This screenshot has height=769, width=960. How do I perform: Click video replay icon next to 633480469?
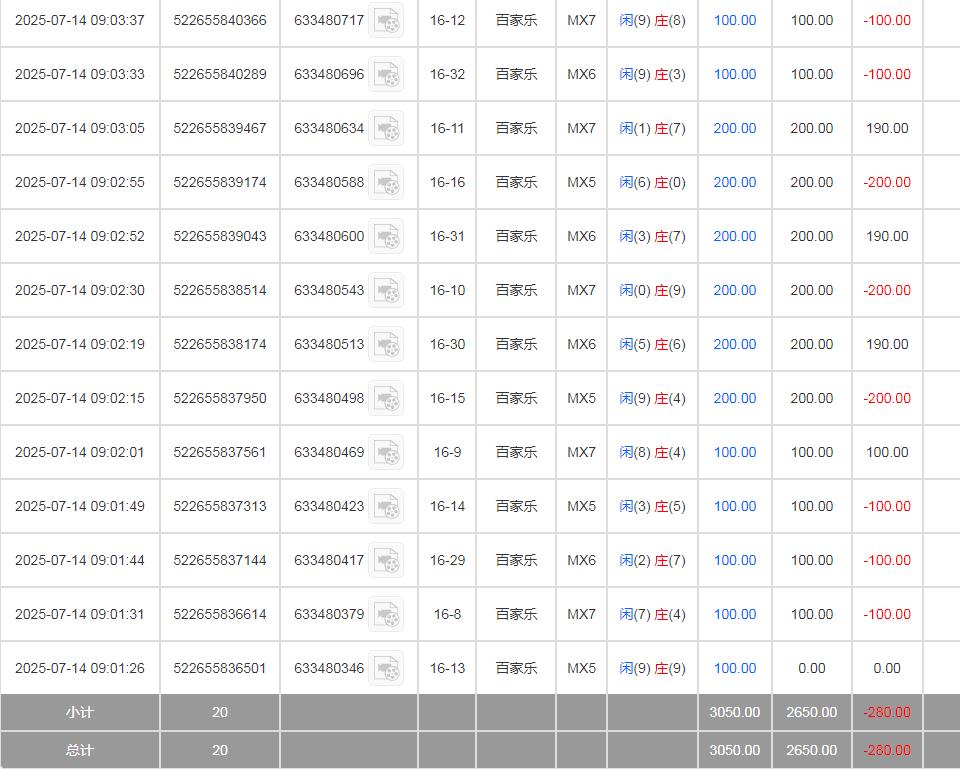[x=386, y=452]
